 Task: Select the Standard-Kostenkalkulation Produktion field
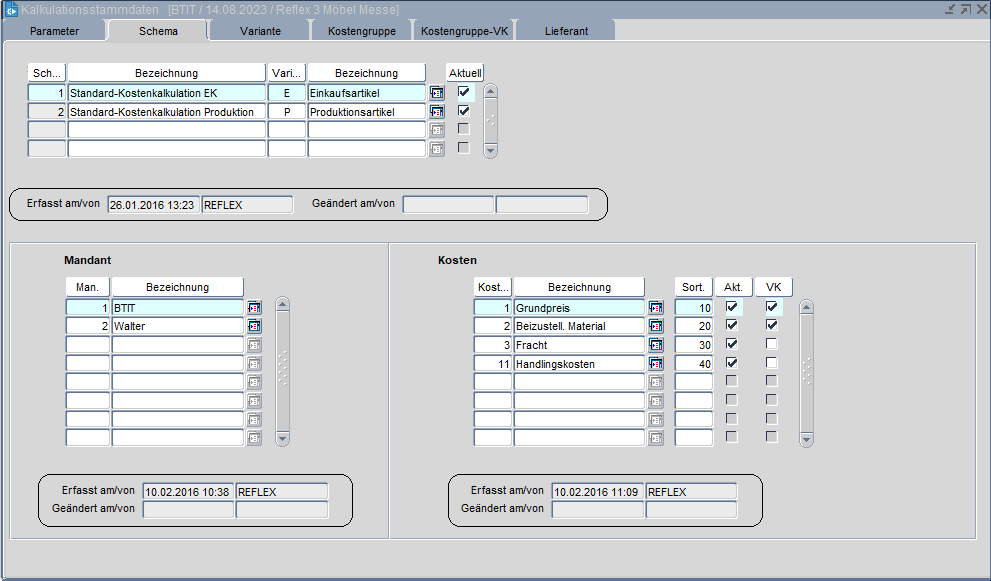point(166,112)
